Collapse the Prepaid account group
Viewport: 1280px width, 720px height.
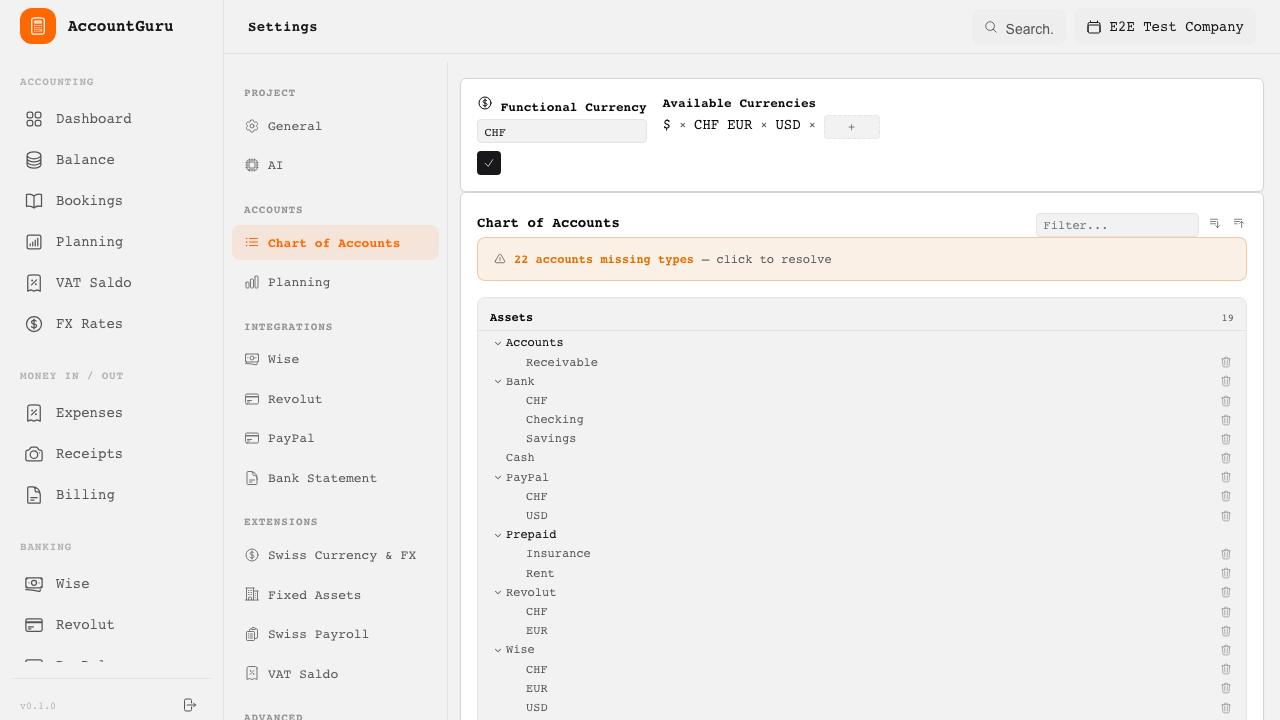tap(498, 534)
